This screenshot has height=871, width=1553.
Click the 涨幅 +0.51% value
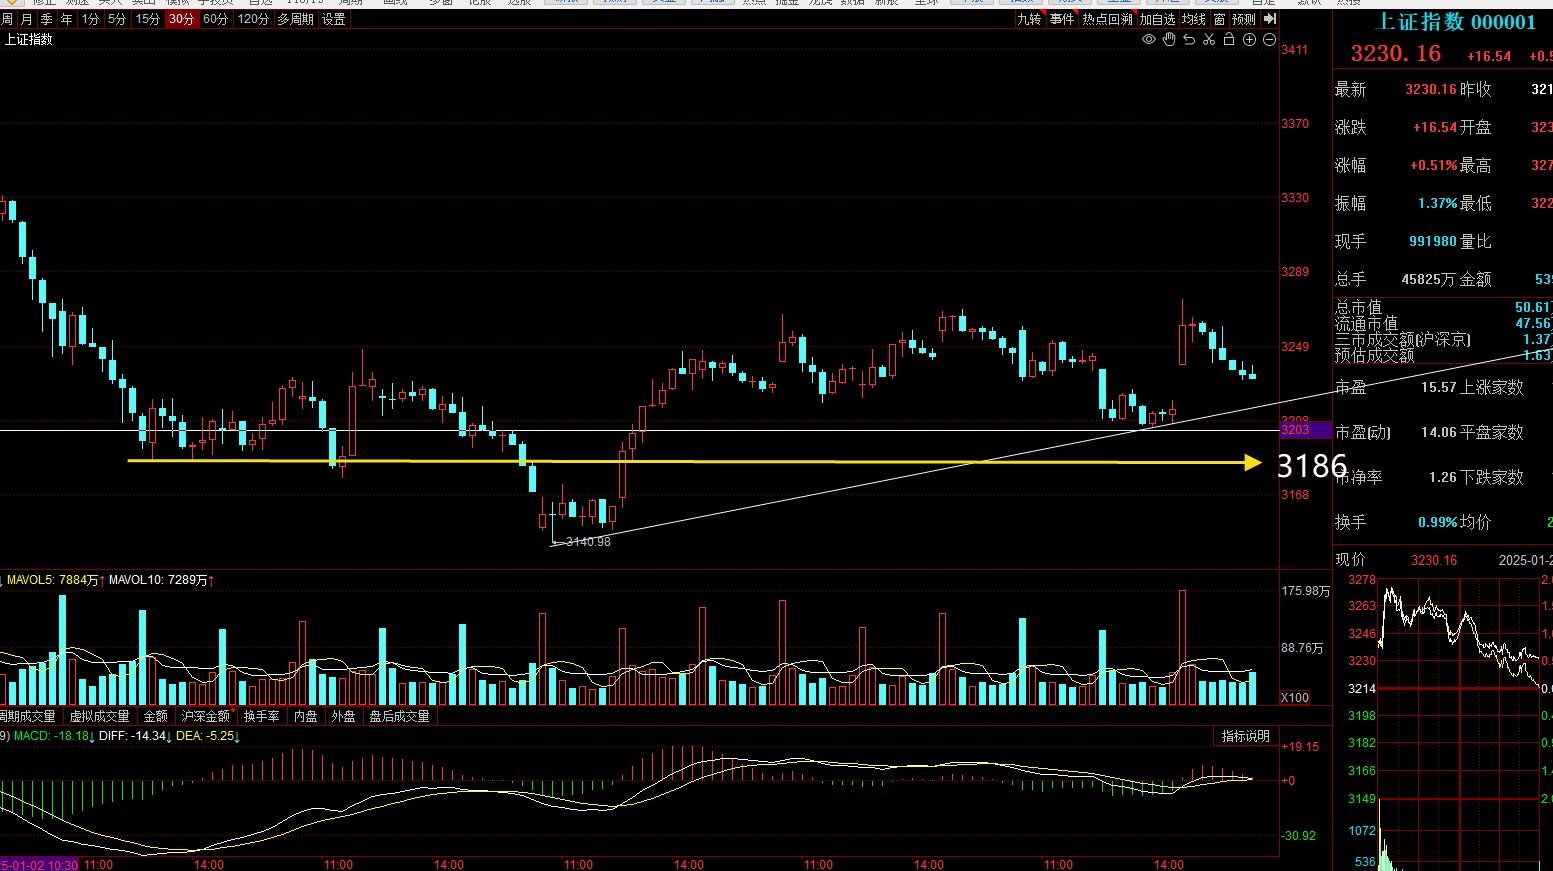[1434, 165]
